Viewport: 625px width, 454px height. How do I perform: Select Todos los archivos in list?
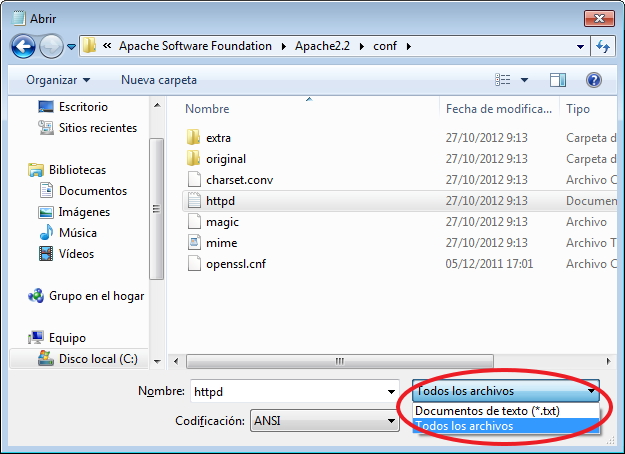464,426
